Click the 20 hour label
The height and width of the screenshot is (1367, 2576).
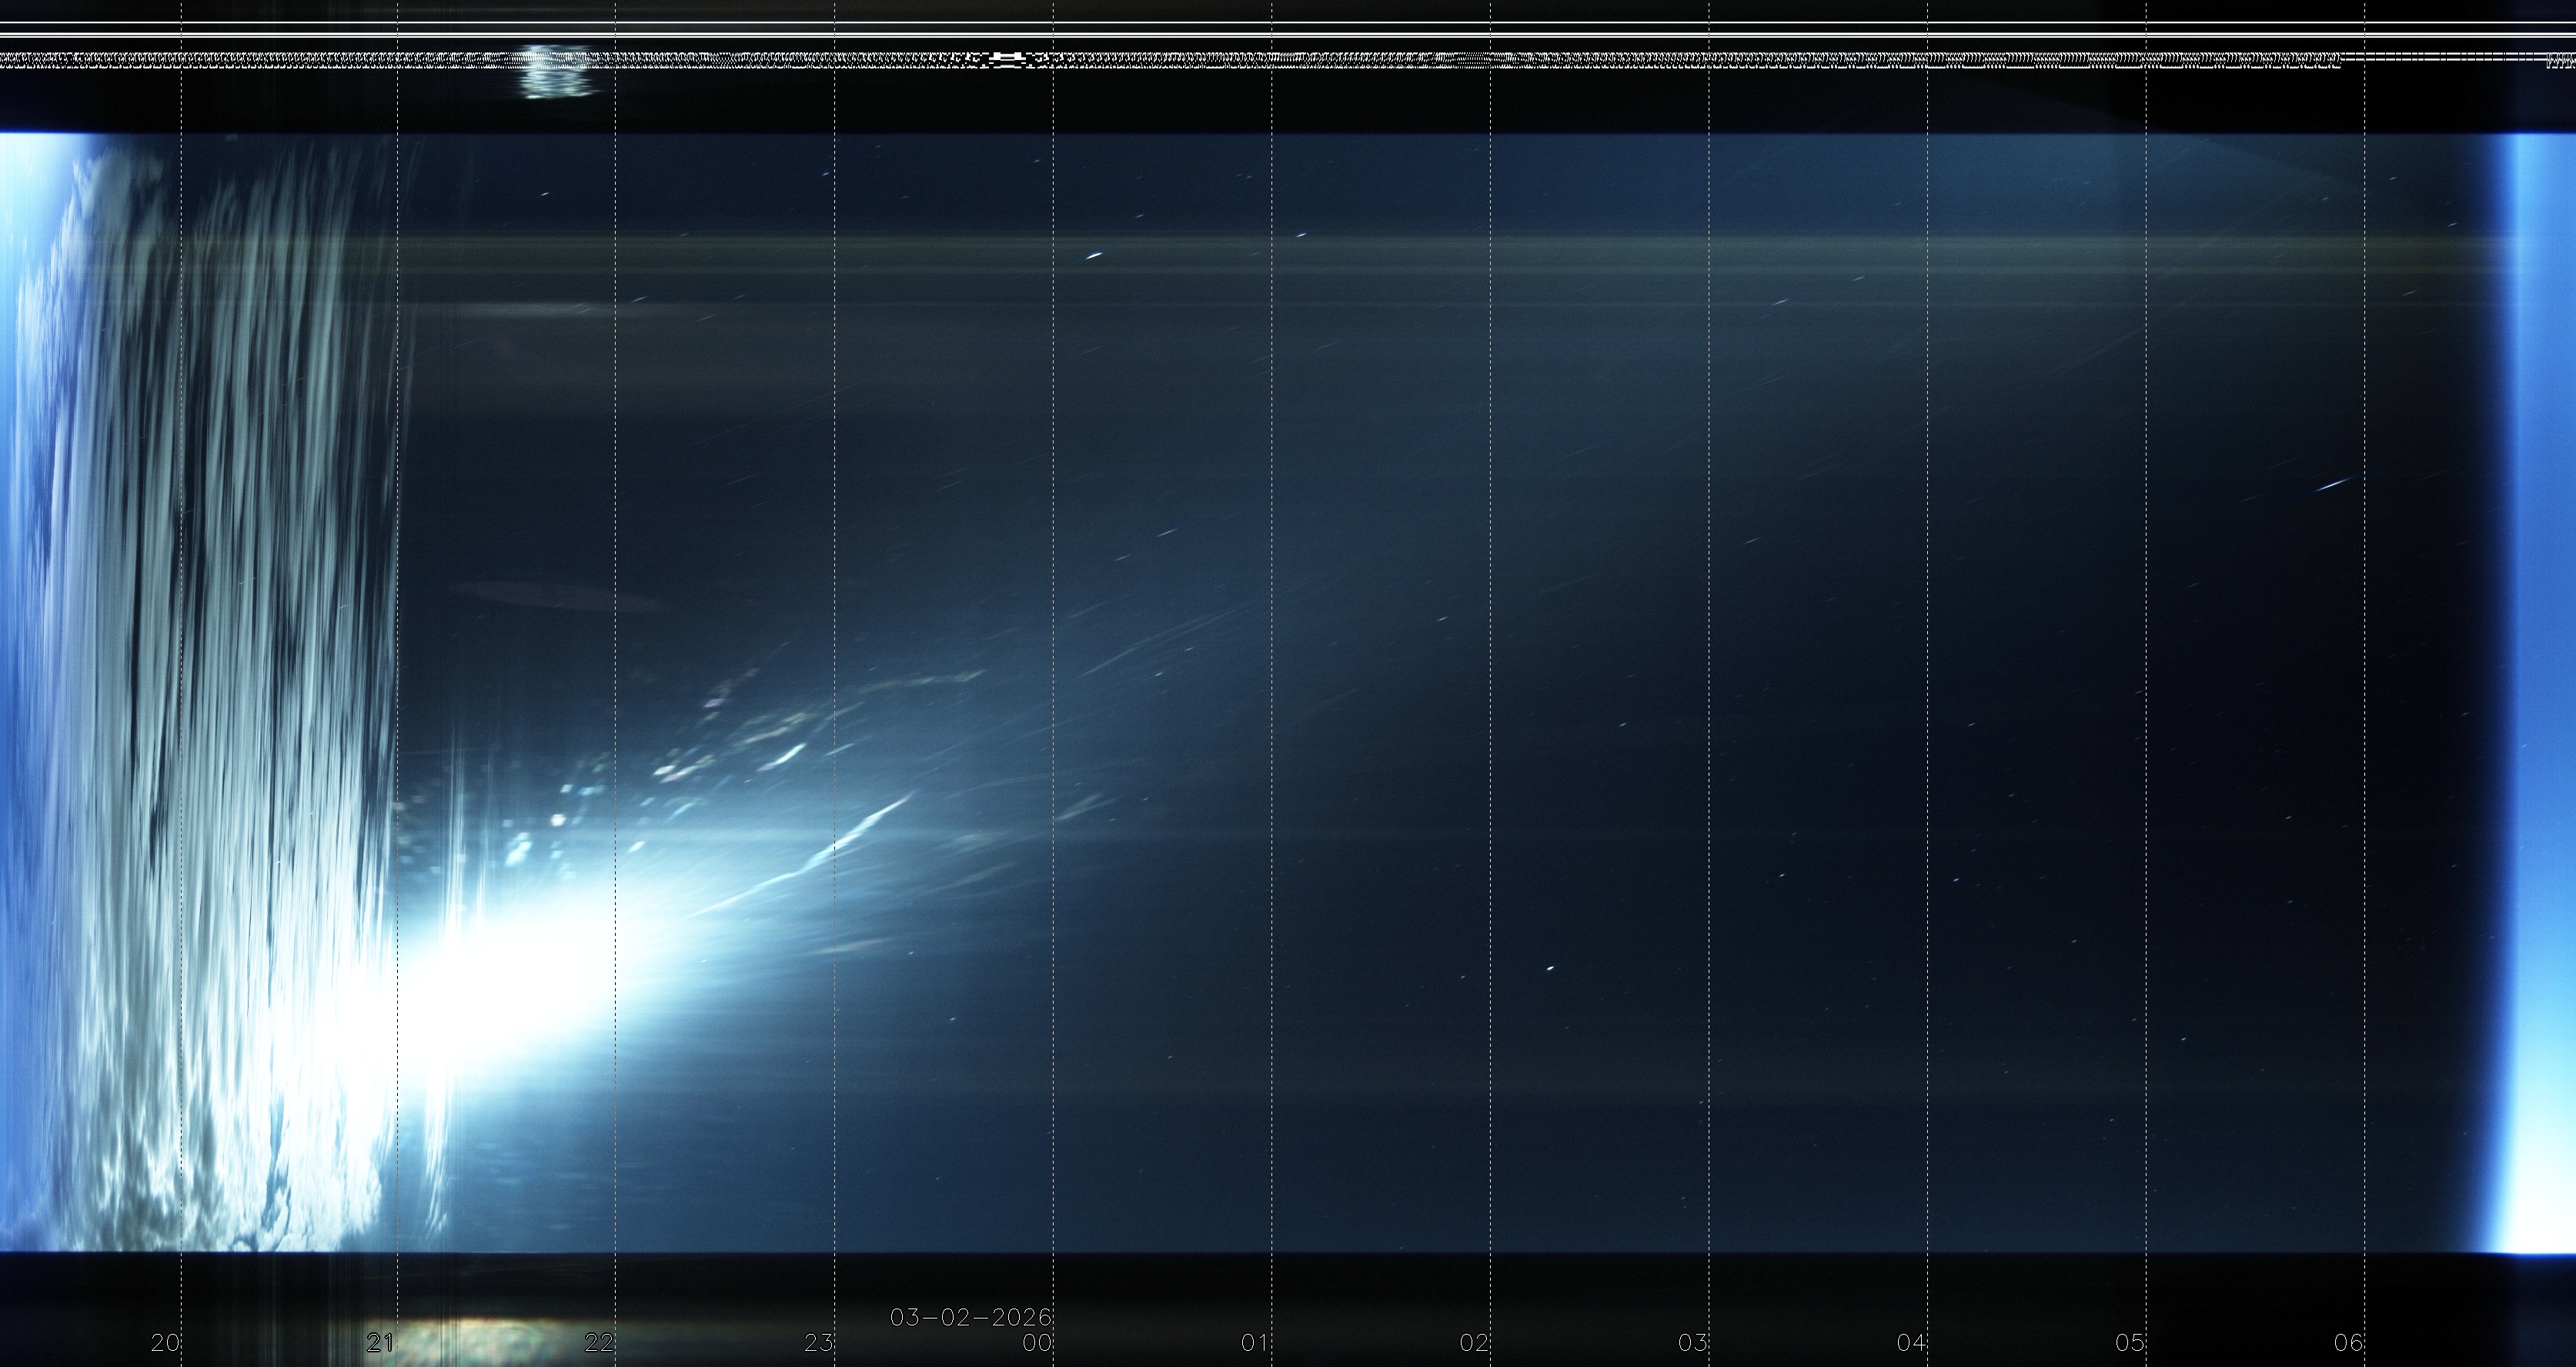165,1343
